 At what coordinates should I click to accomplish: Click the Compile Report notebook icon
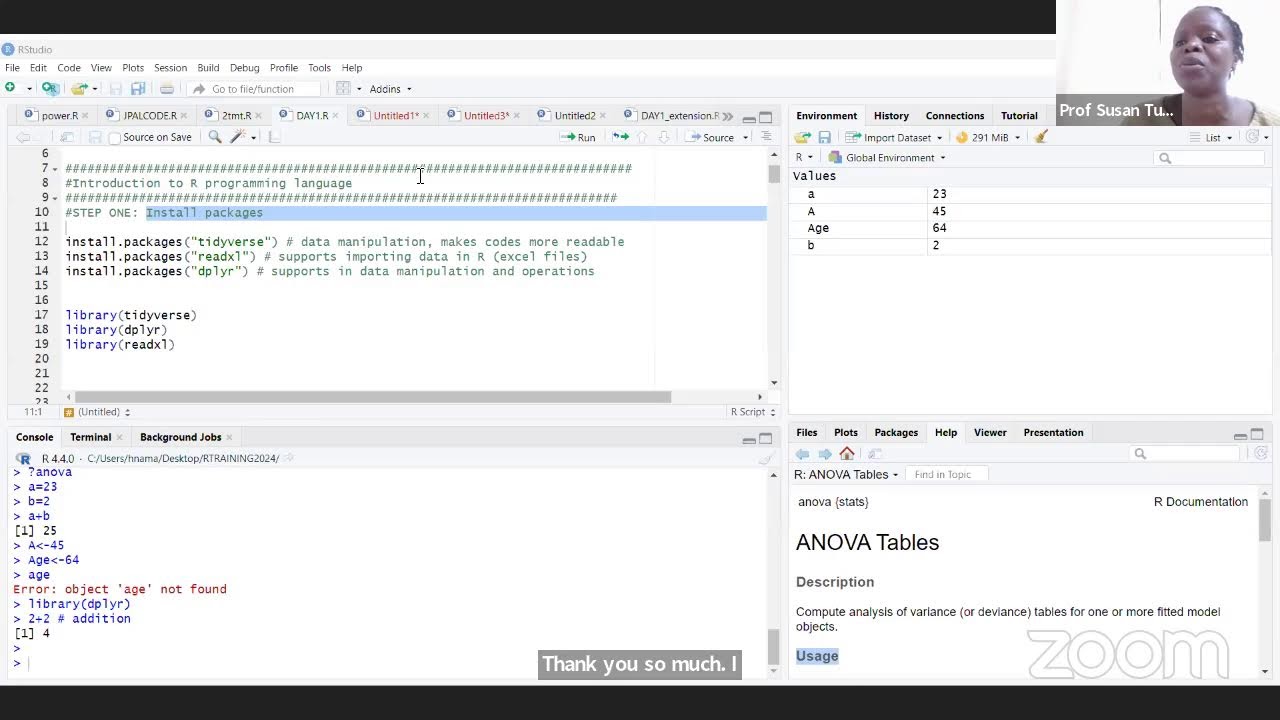point(275,137)
